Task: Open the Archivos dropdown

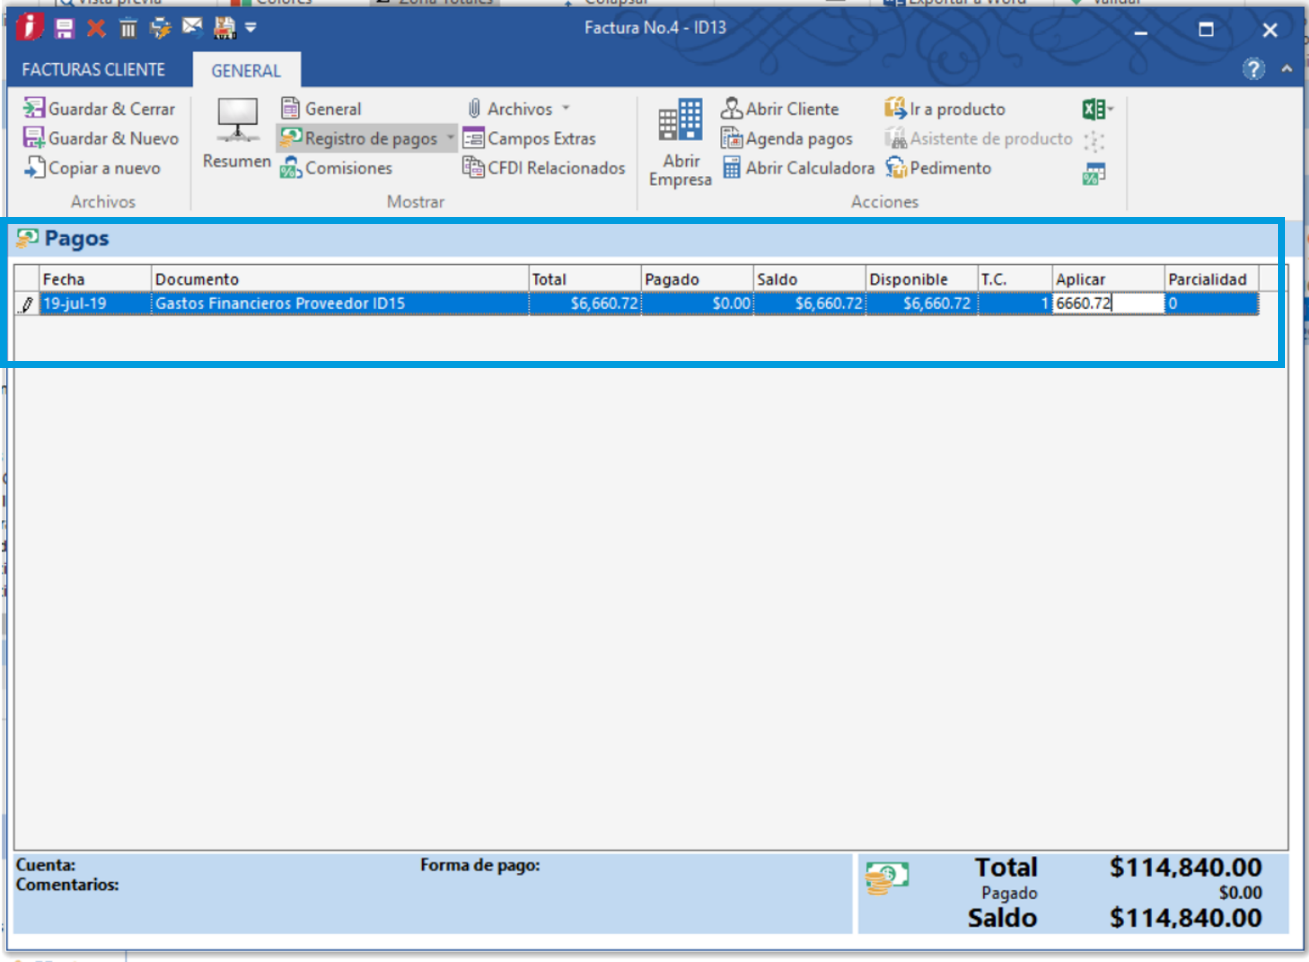Action: point(518,109)
